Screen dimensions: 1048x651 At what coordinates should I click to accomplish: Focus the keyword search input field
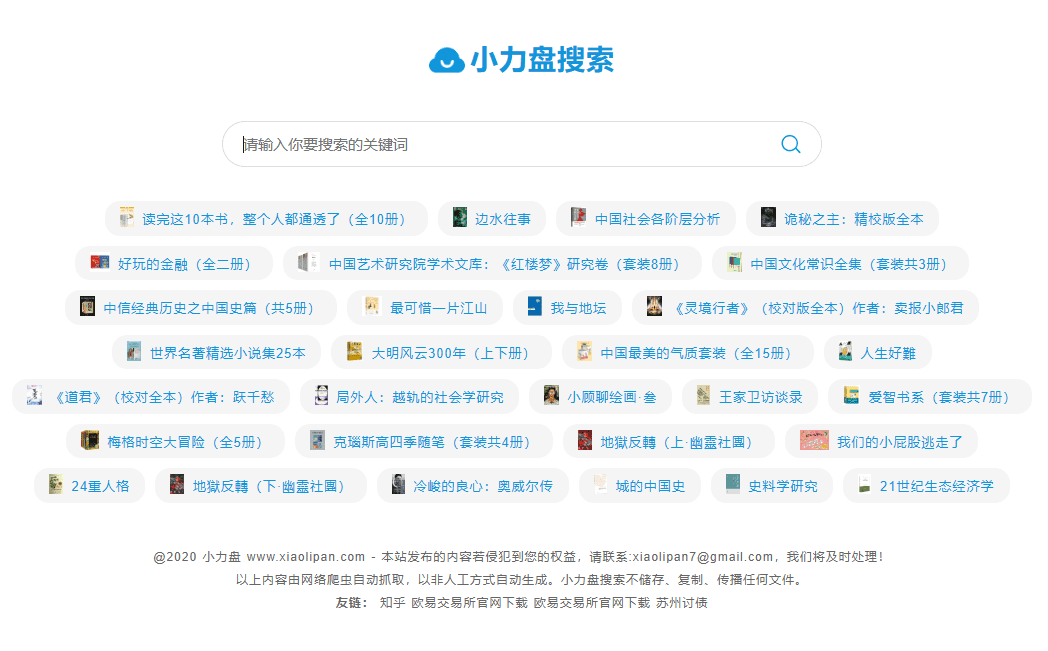500,144
